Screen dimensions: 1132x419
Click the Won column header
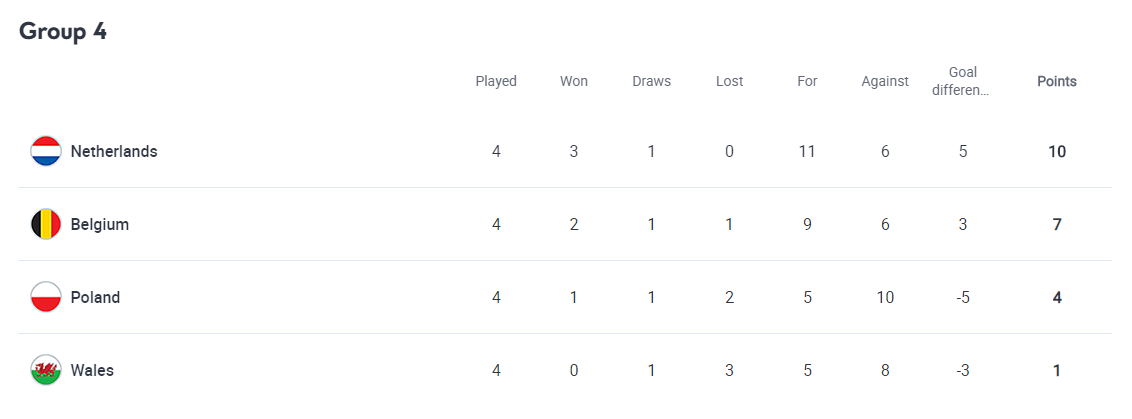574,82
